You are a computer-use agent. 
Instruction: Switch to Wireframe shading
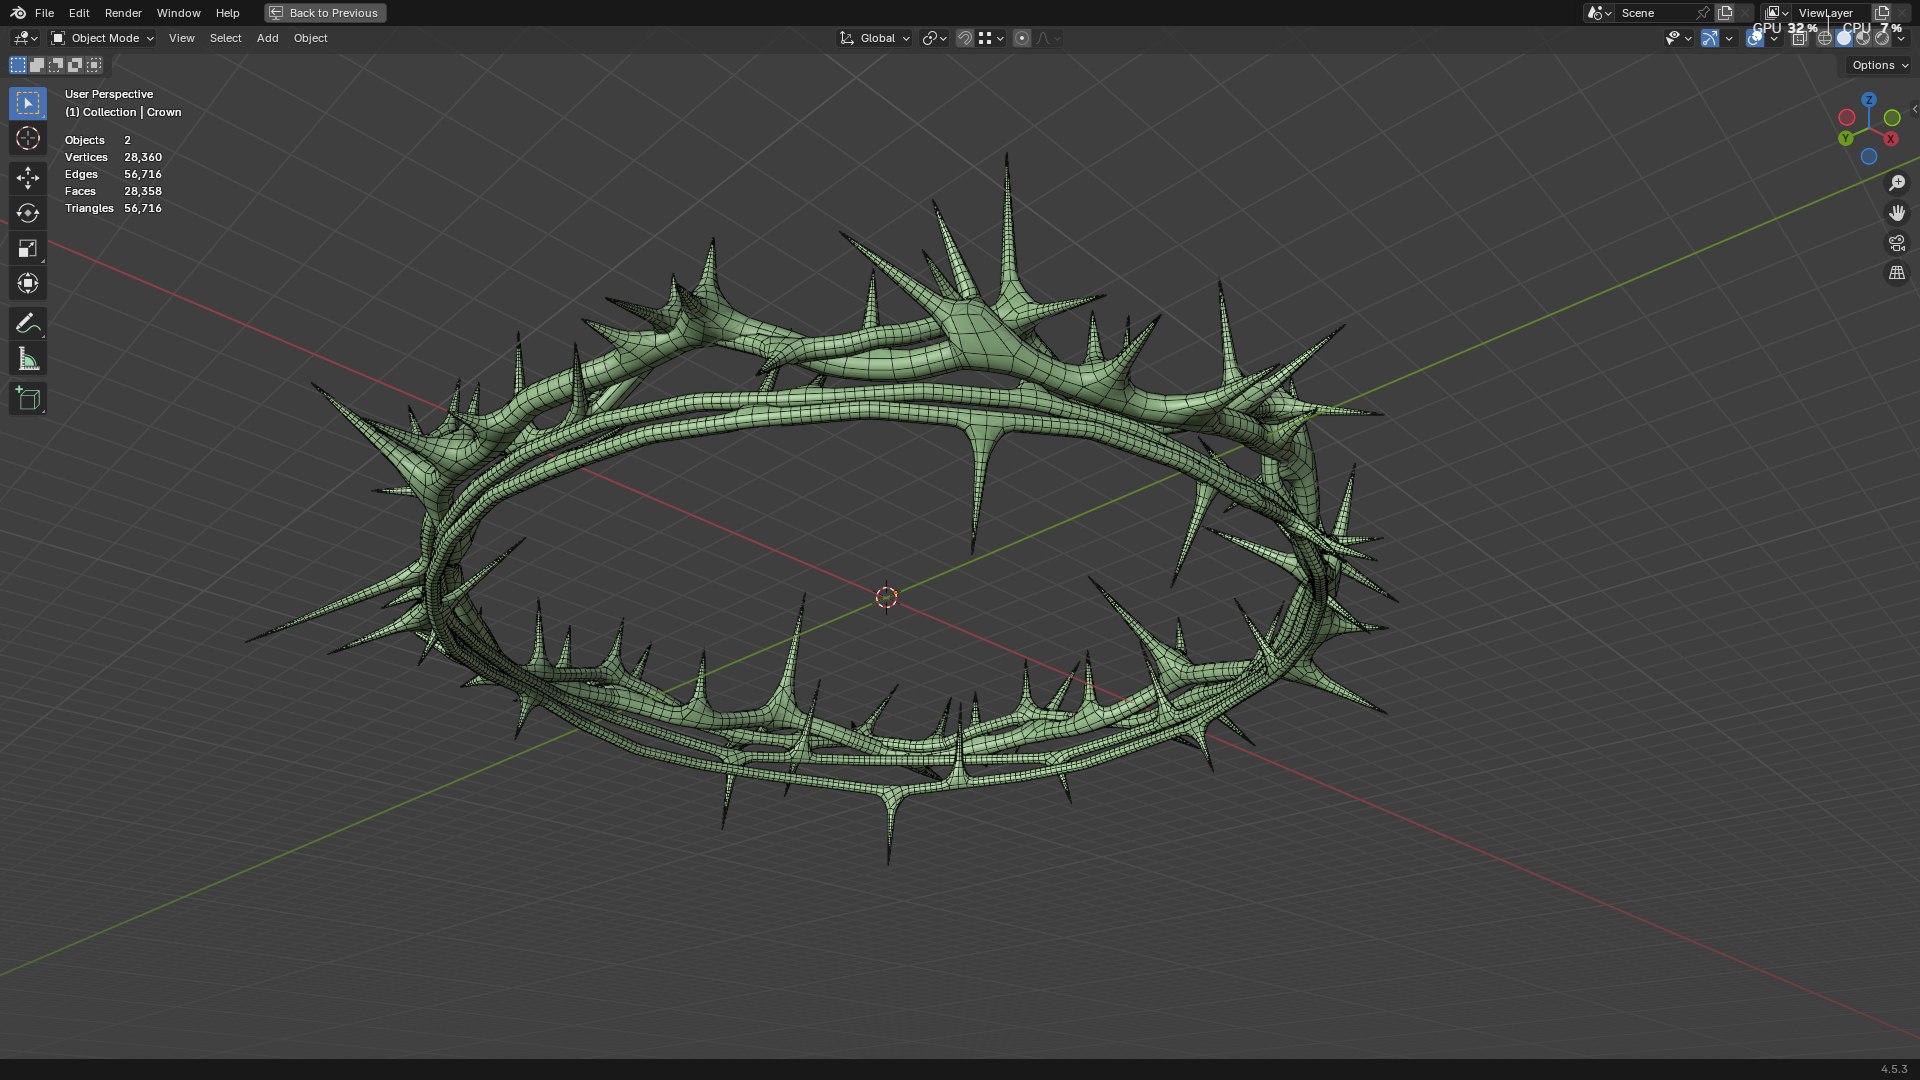pyautogui.click(x=1825, y=38)
